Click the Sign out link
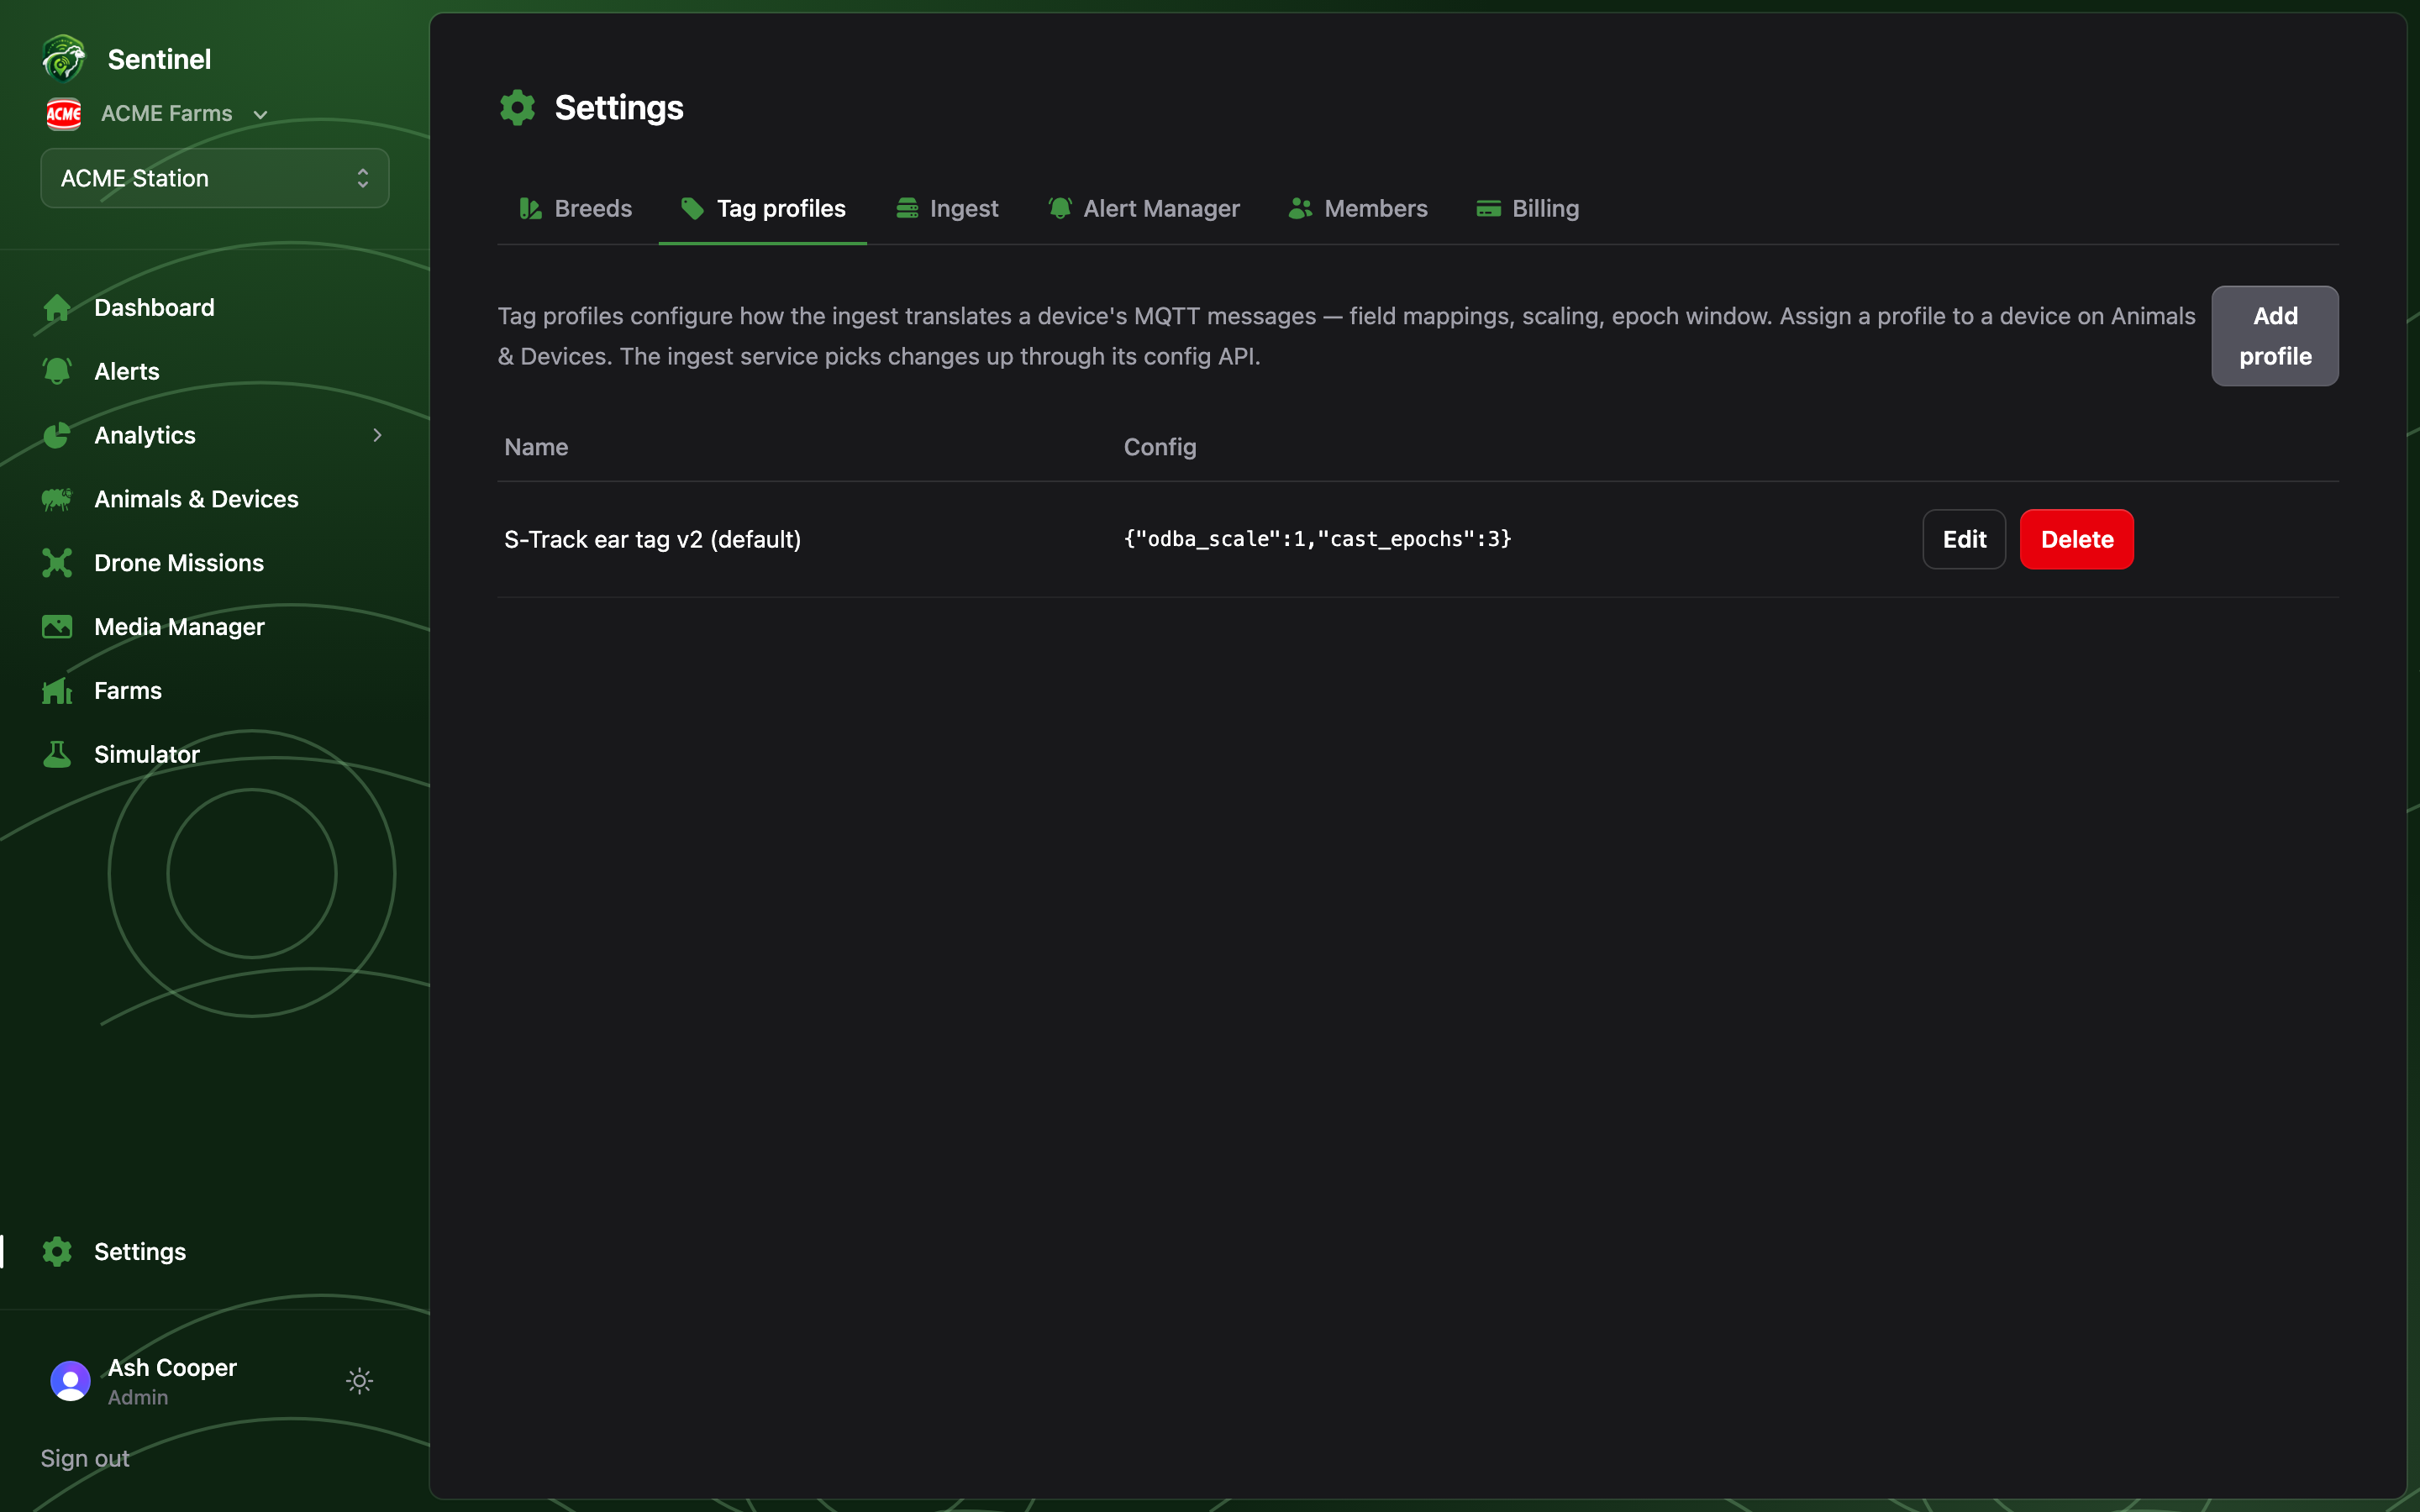This screenshot has width=2420, height=1512. click(x=85, y=1458)
